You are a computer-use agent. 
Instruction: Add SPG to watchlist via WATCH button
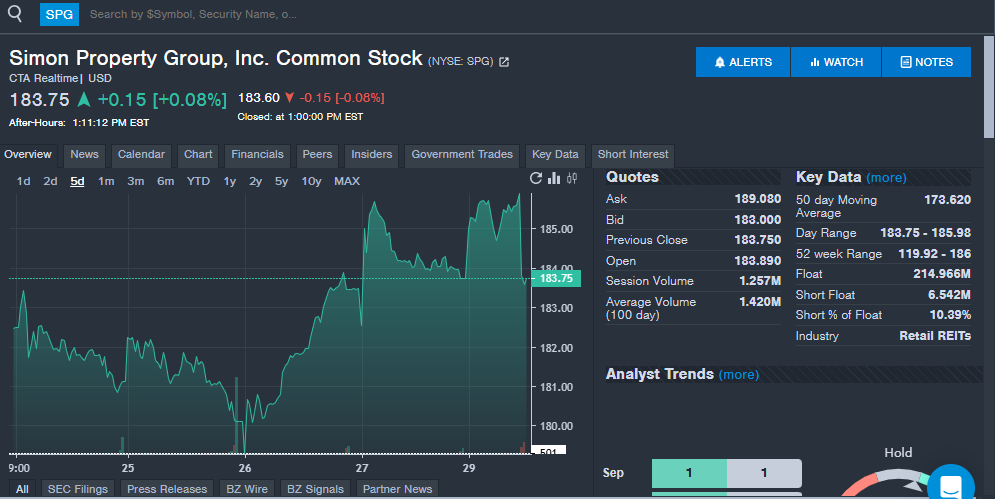pos(836,62)
